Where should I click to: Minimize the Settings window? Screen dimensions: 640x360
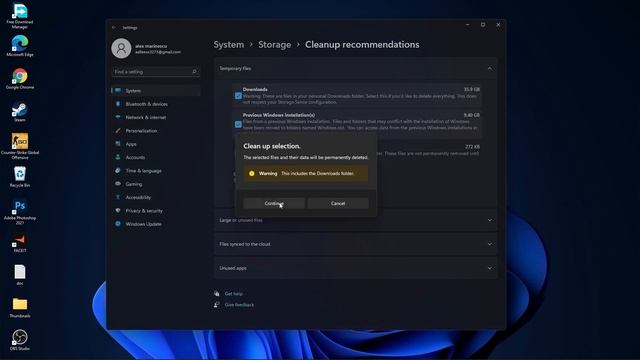(468, 25)
